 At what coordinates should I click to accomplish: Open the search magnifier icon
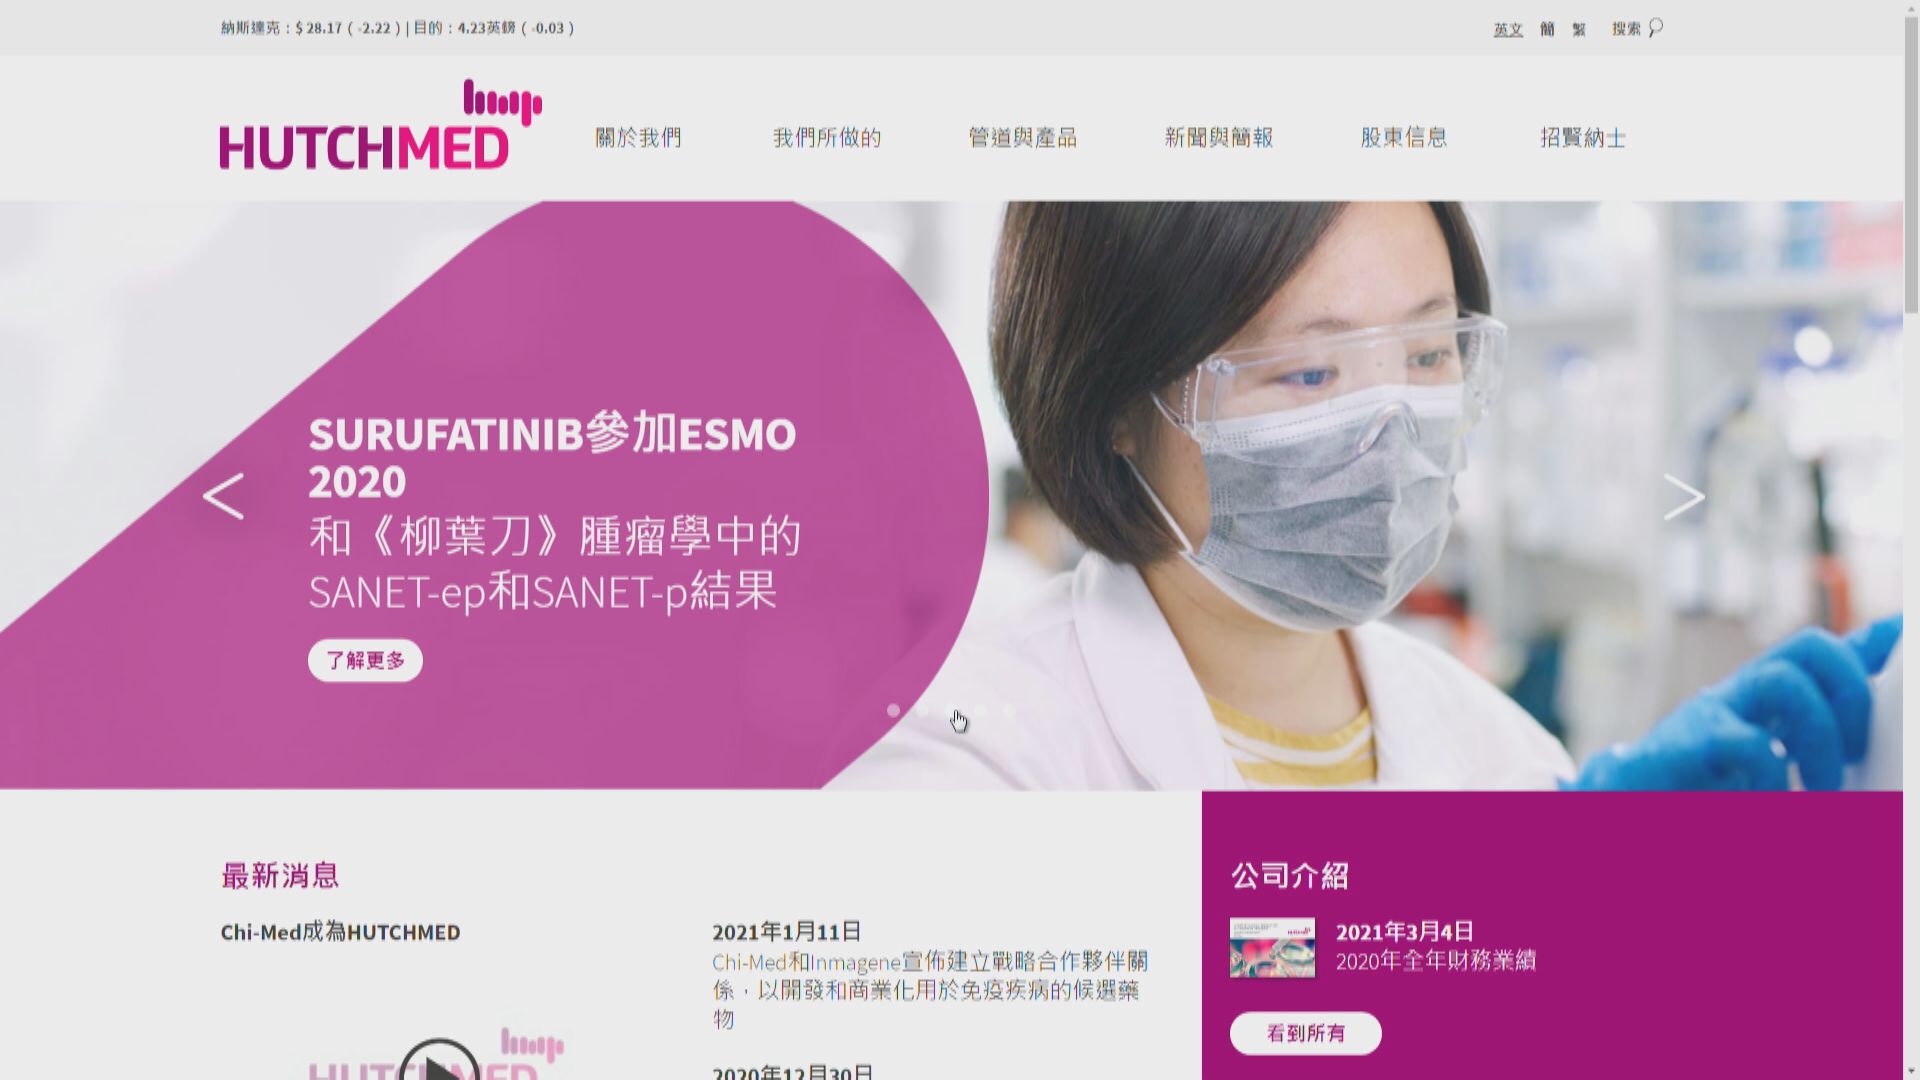point(1655,27)
